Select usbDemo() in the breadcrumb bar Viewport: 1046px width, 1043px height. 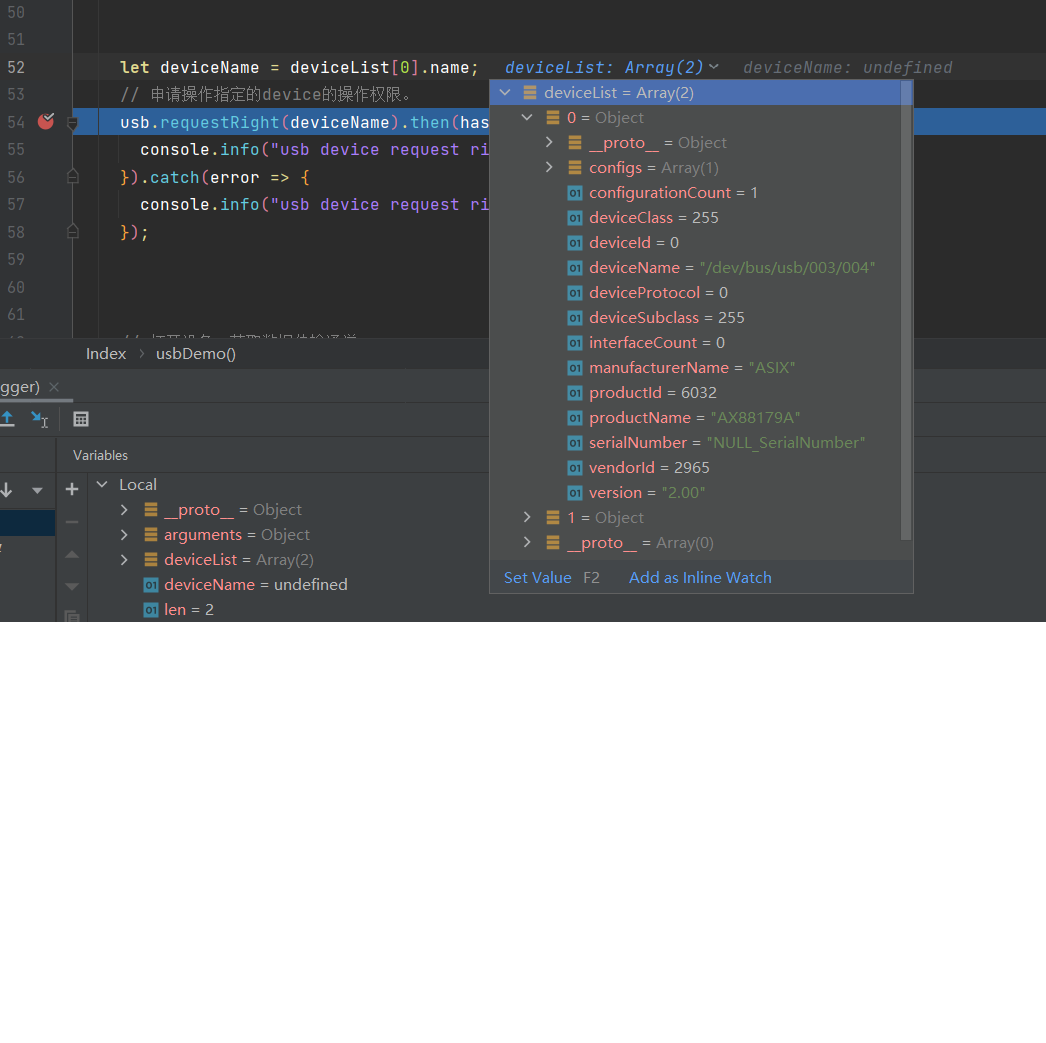point(196,353)
